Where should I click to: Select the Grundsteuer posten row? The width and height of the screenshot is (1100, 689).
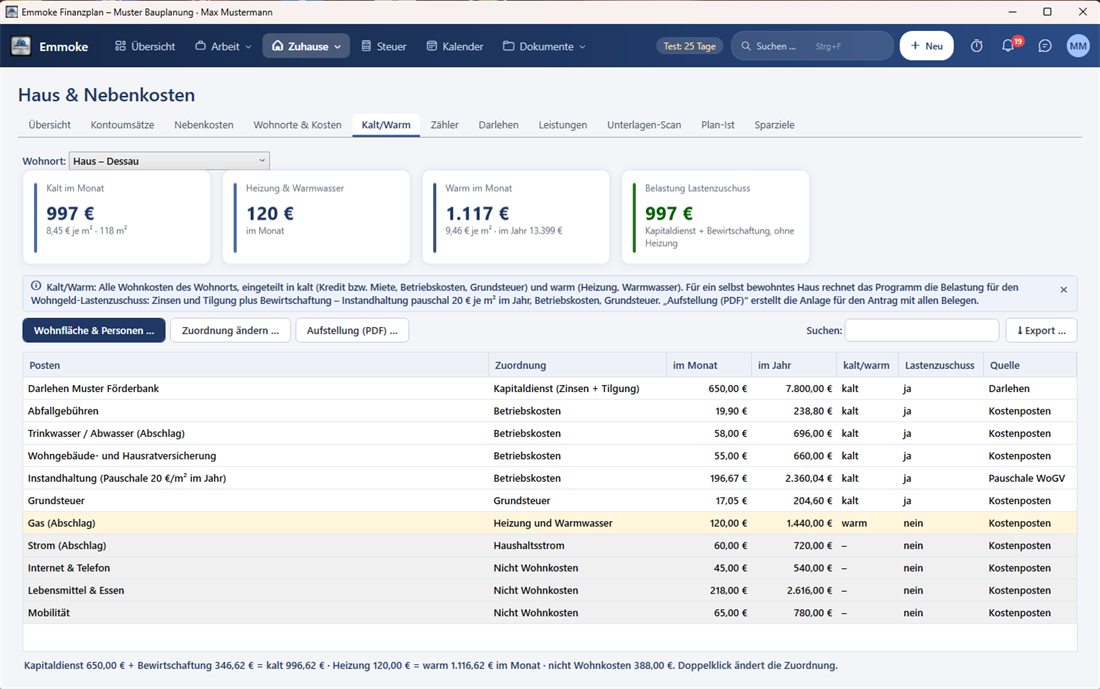point(549,500)
